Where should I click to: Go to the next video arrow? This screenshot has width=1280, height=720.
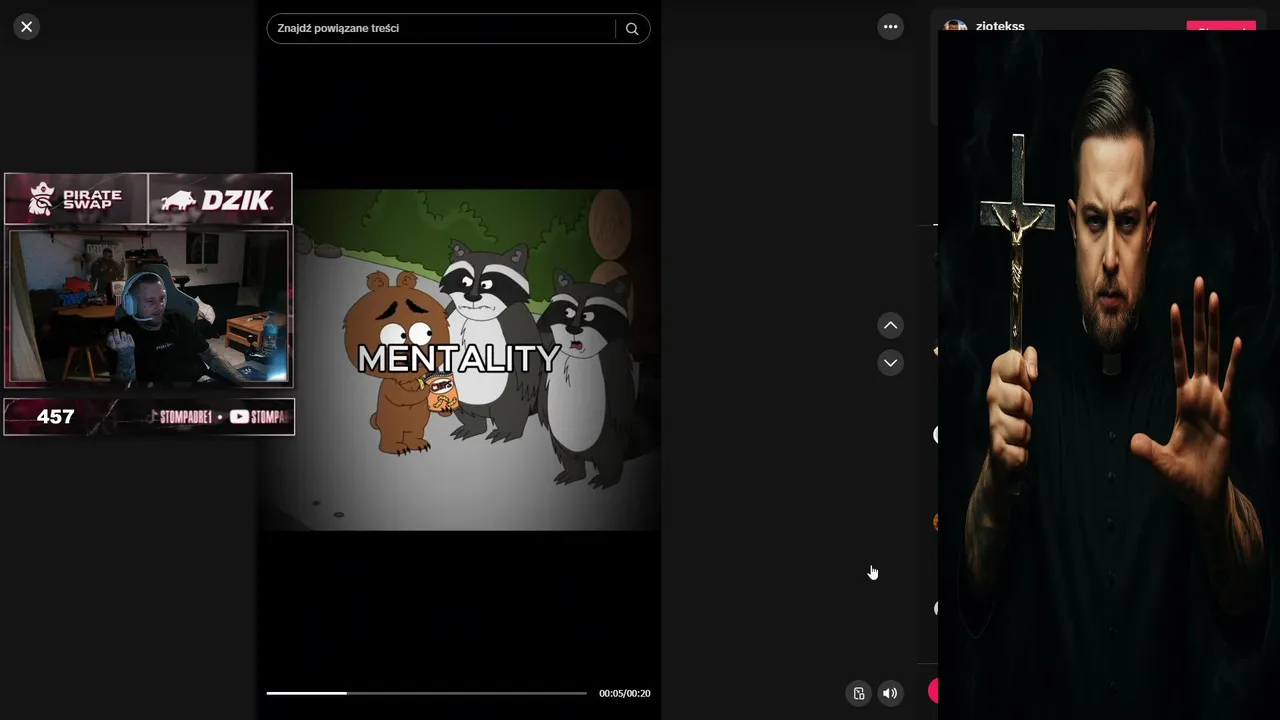click(890, 362)
